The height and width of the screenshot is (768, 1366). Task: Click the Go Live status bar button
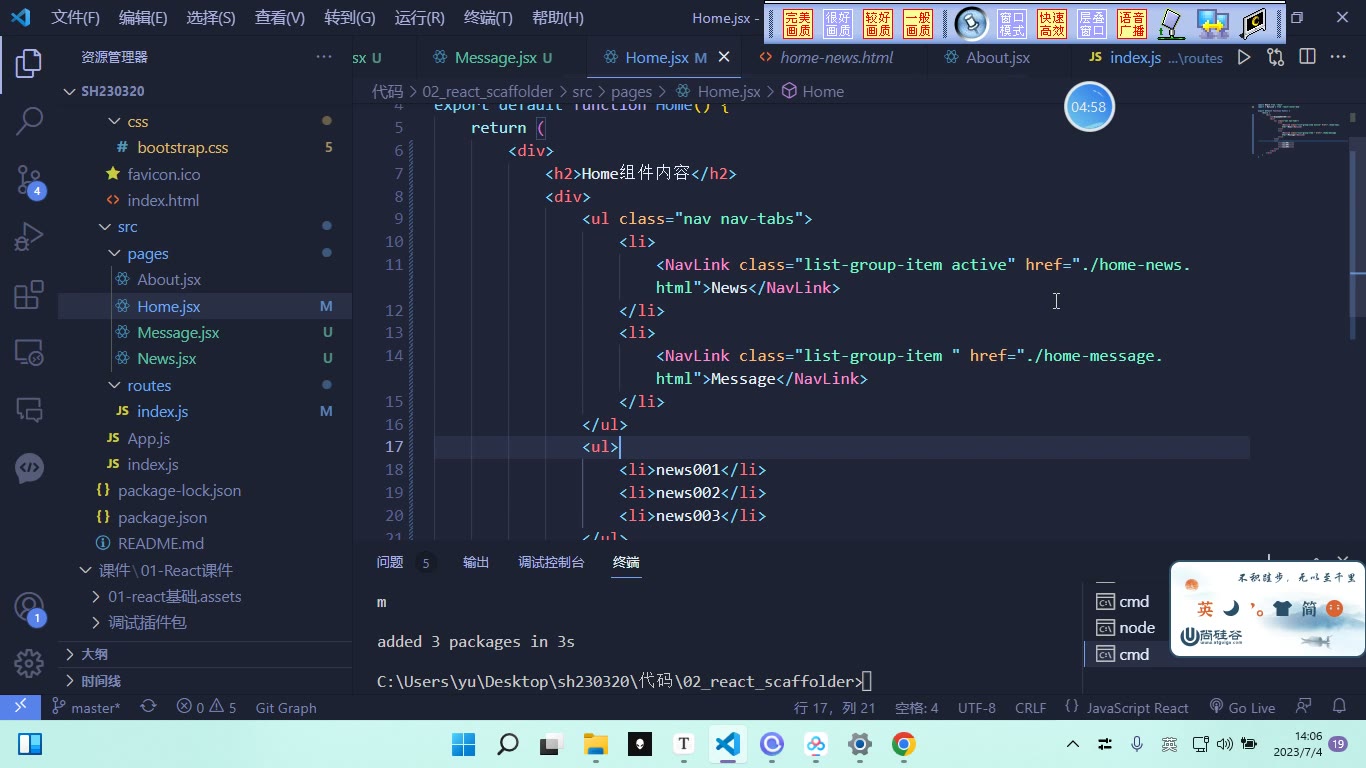[1242, 708]
